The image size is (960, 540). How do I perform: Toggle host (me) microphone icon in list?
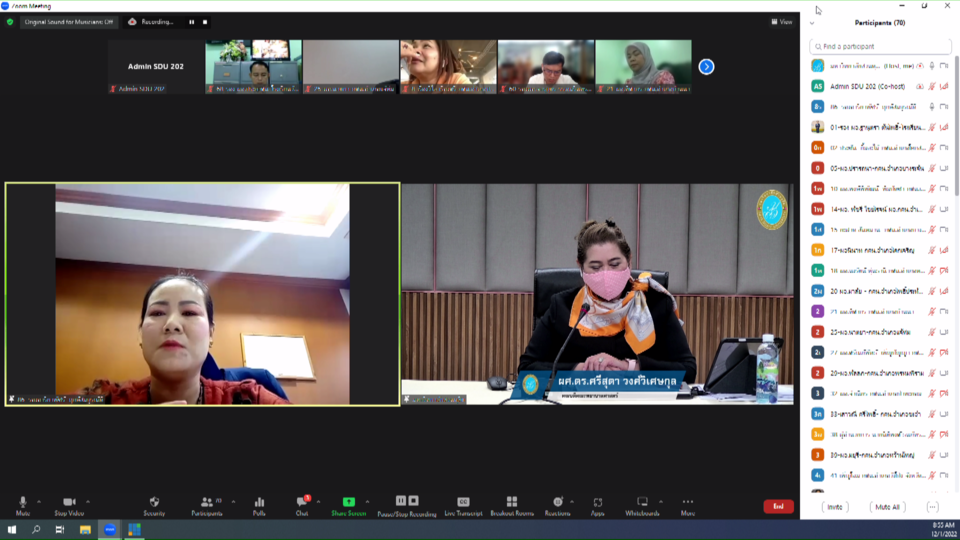(x=932, y=66)
